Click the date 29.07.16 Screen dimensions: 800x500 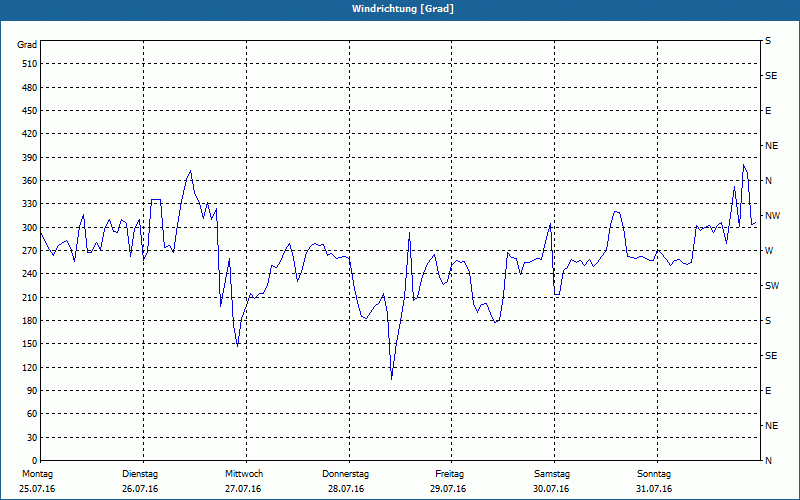(x=448, y=489)
